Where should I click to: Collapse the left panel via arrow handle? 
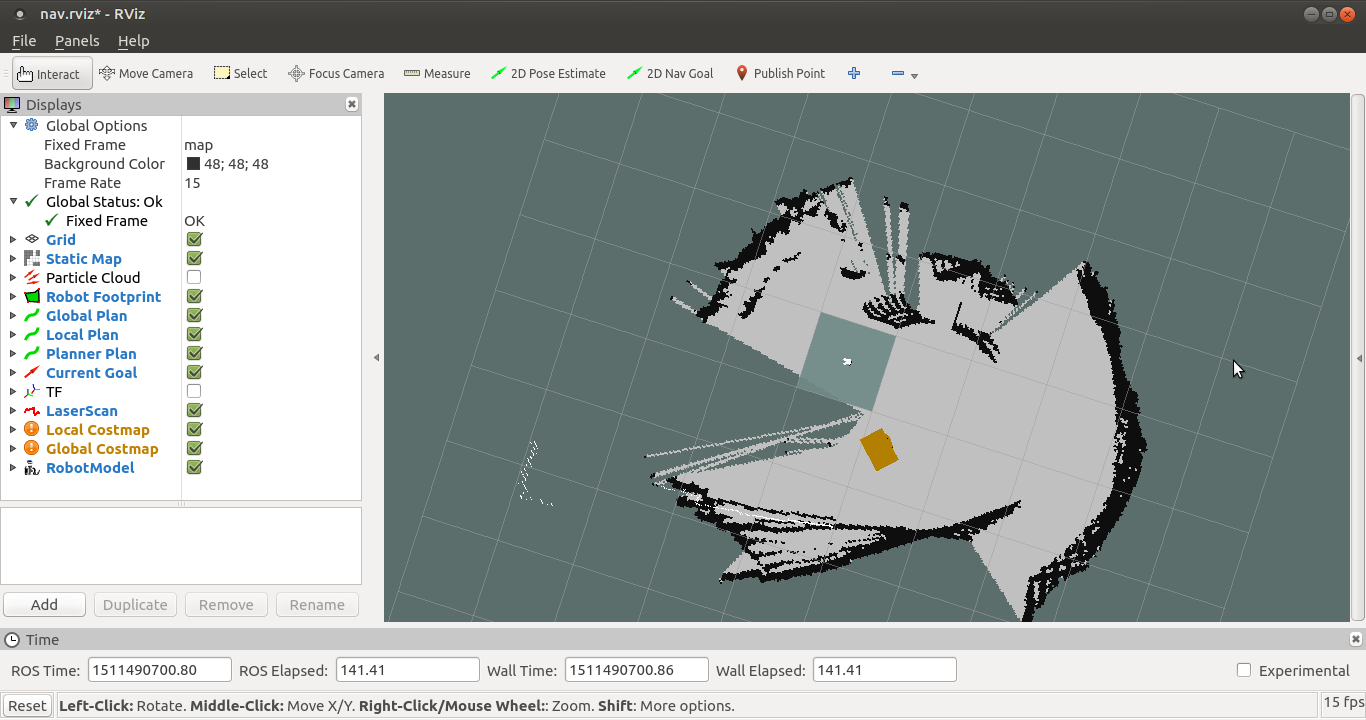pyautogui.click(x=376, y=357)
